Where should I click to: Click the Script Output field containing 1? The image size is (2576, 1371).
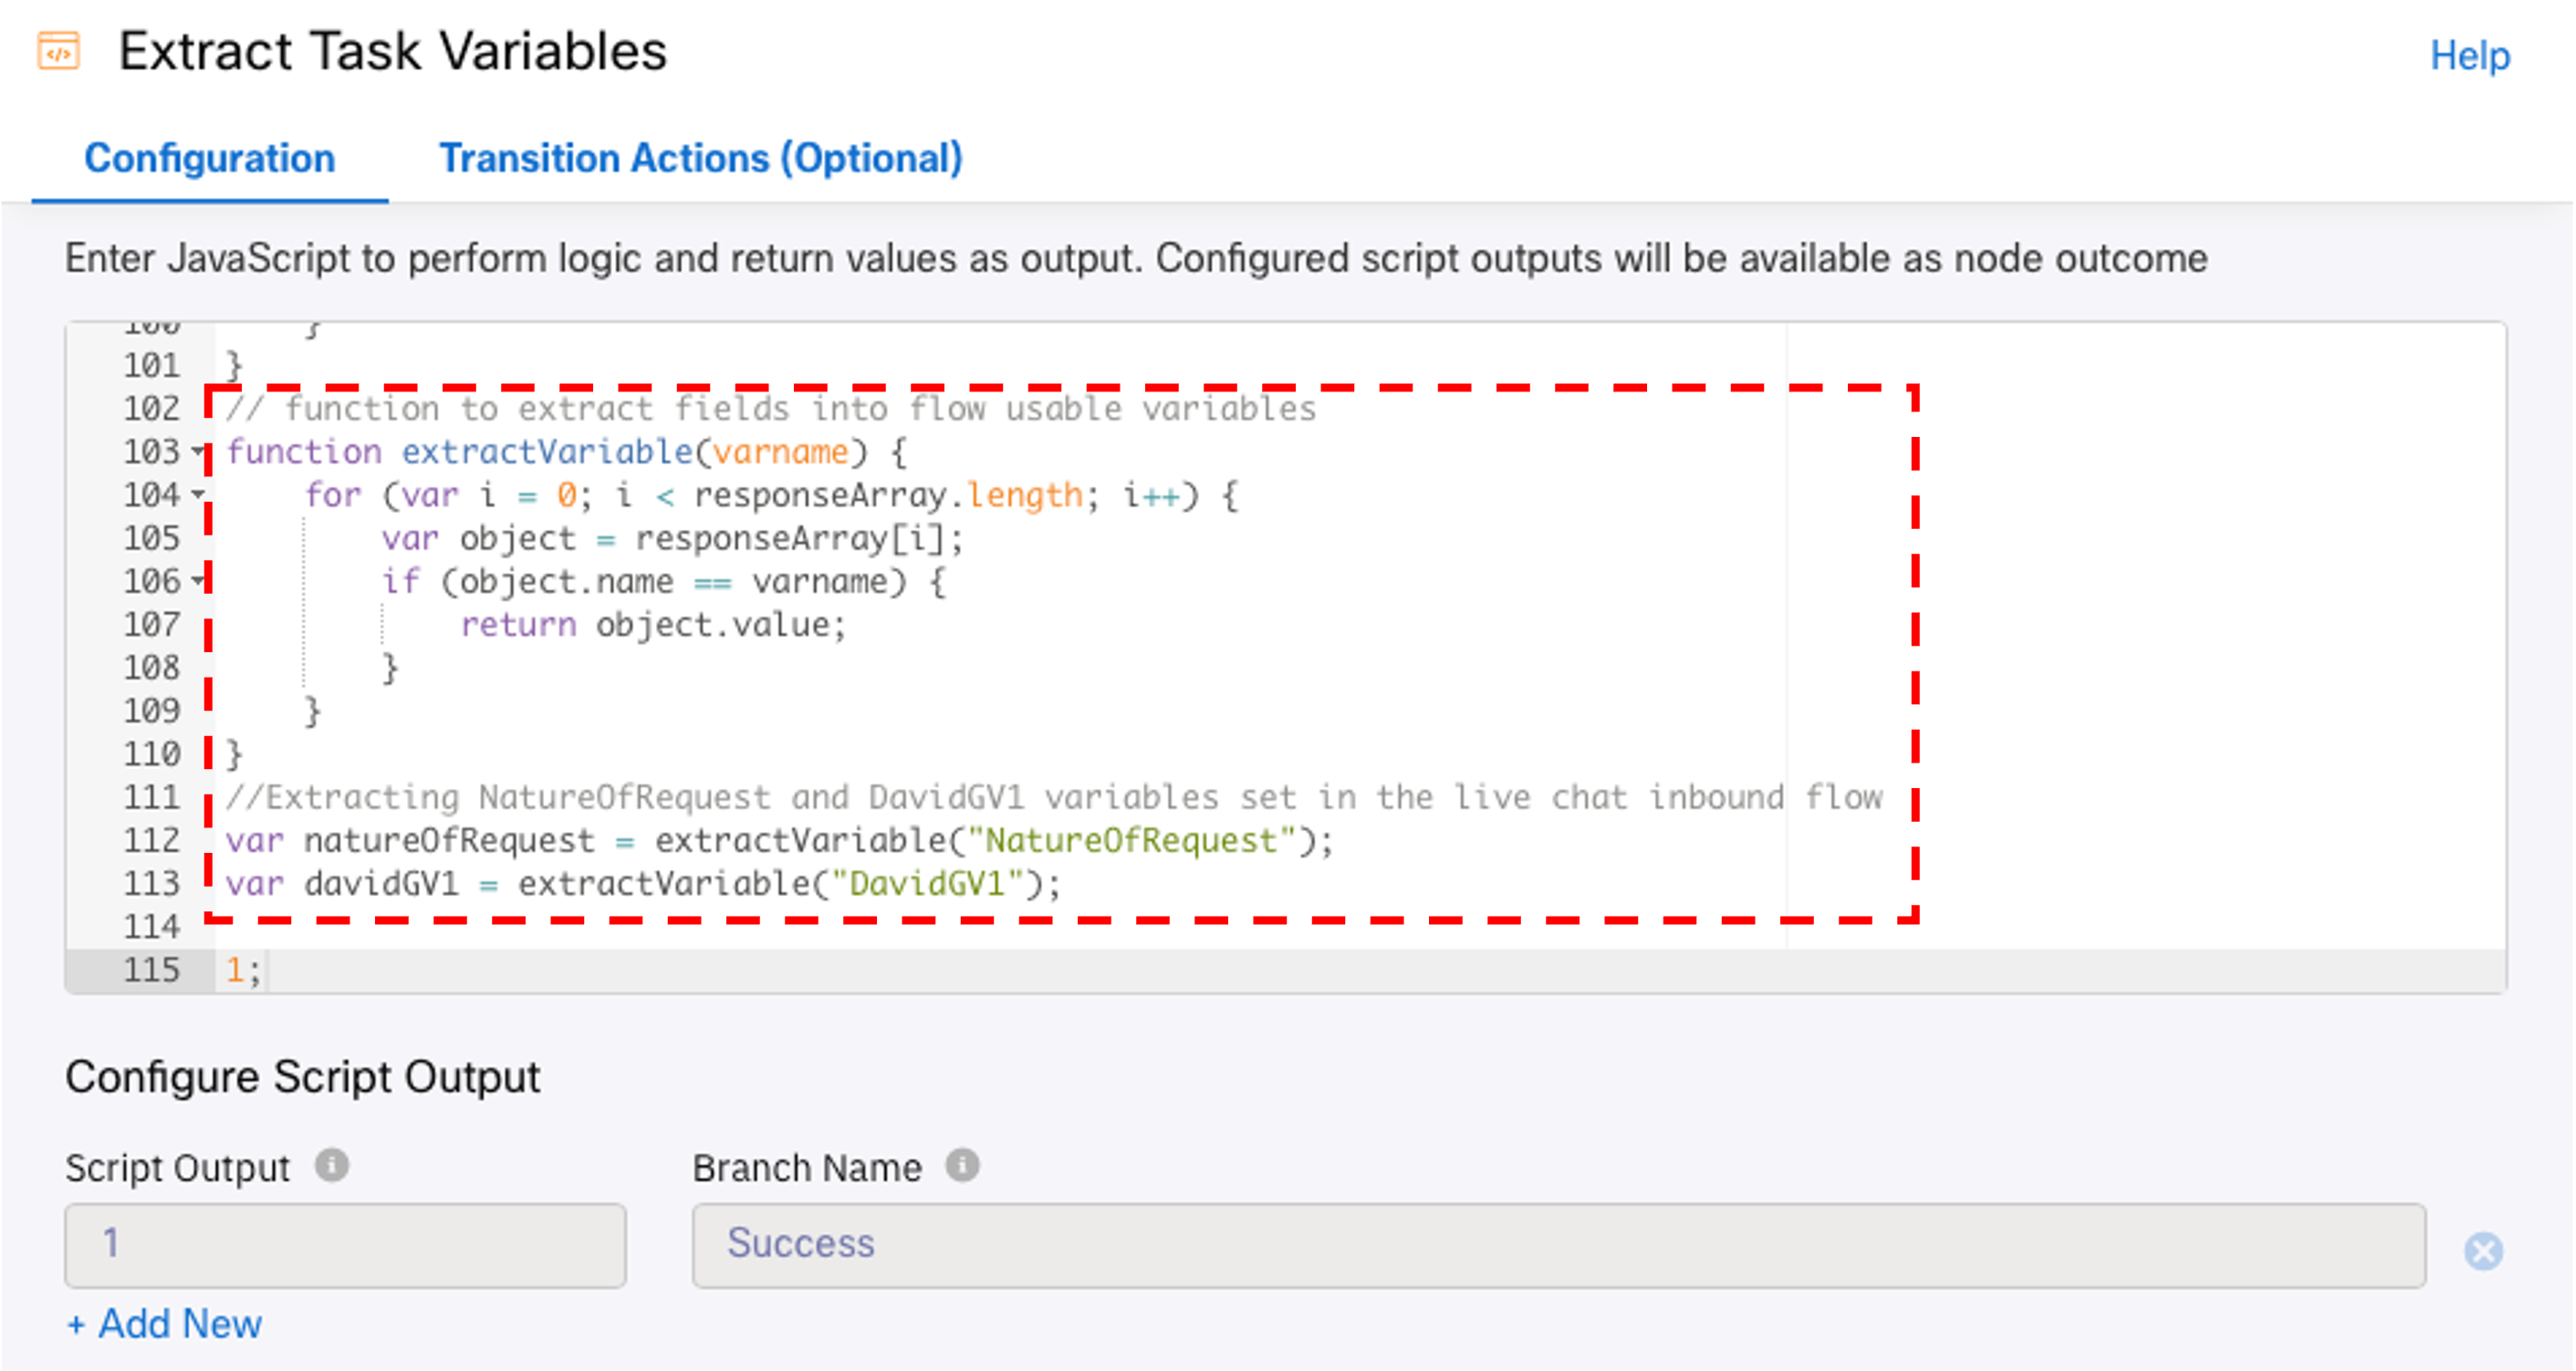coord(345,1244)
